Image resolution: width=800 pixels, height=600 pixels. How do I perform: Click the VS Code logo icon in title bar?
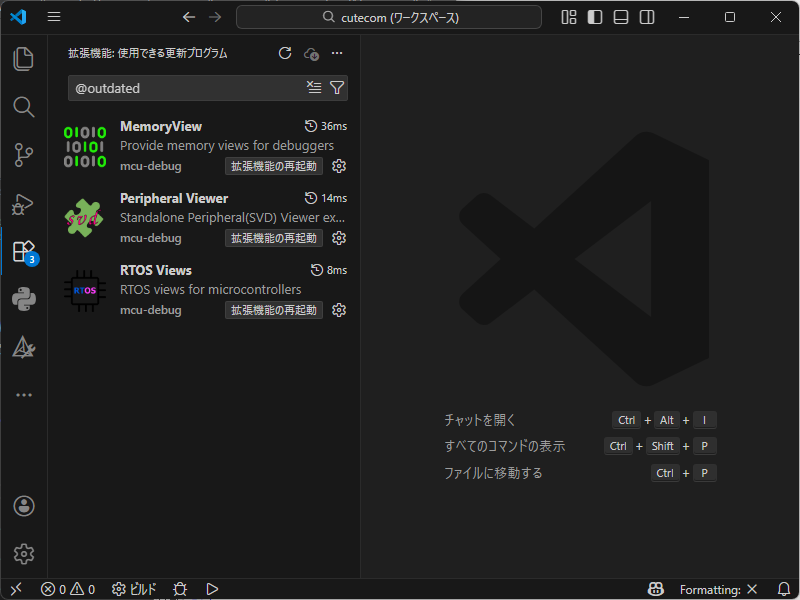point(18,17)
